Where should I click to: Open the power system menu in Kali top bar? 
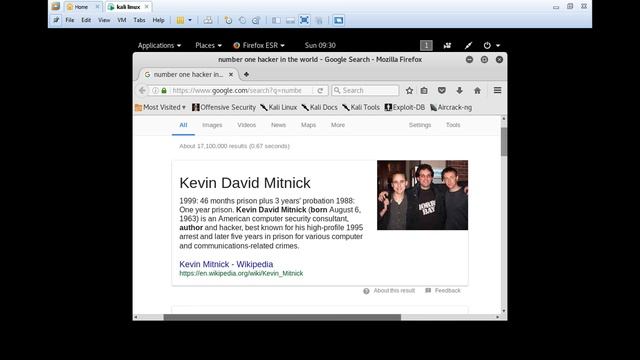coord(491,45)
